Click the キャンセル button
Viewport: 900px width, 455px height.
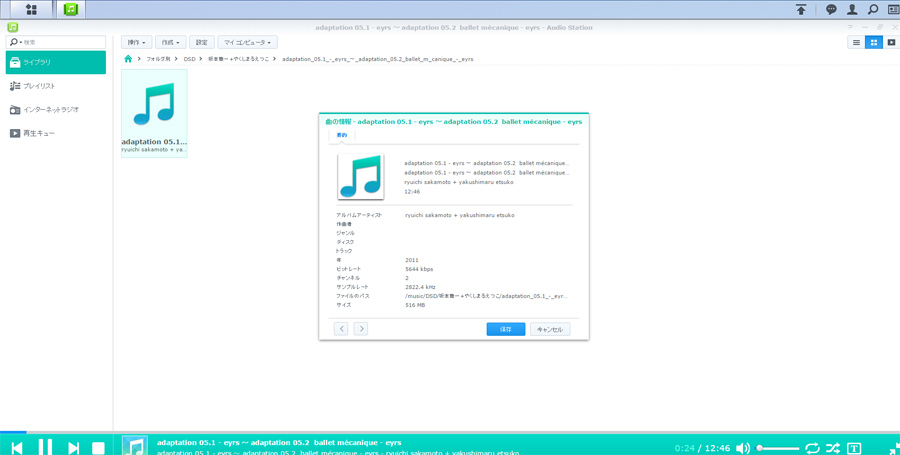[550, 329]
